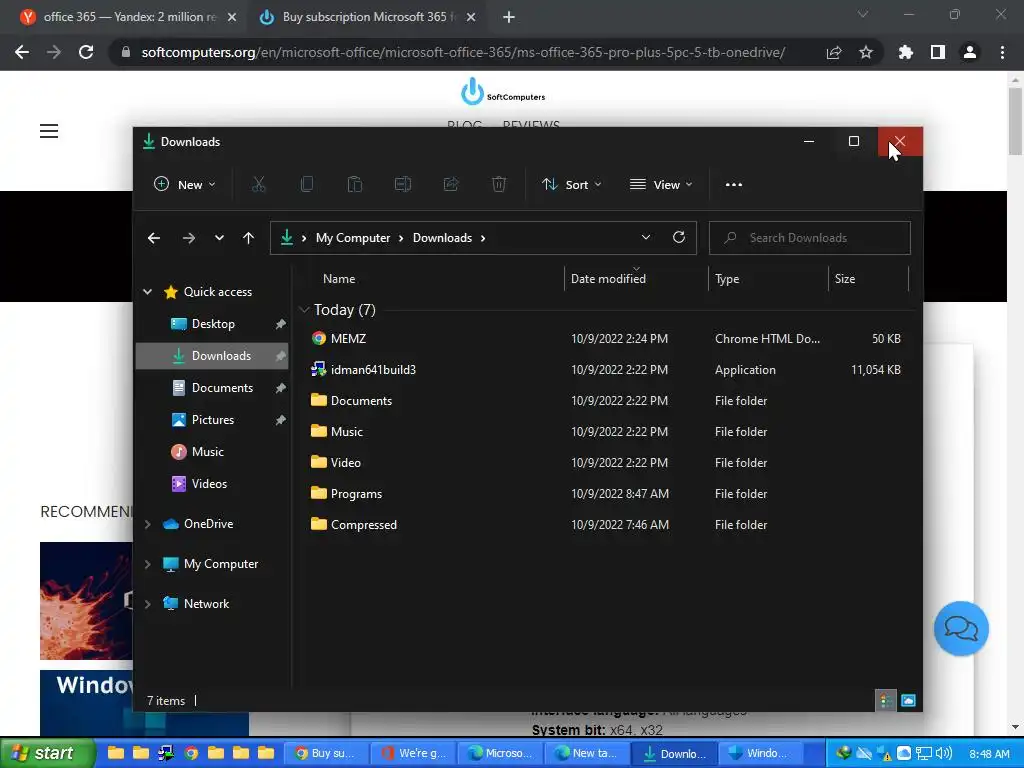Go up one folder level

pos(248,238)
